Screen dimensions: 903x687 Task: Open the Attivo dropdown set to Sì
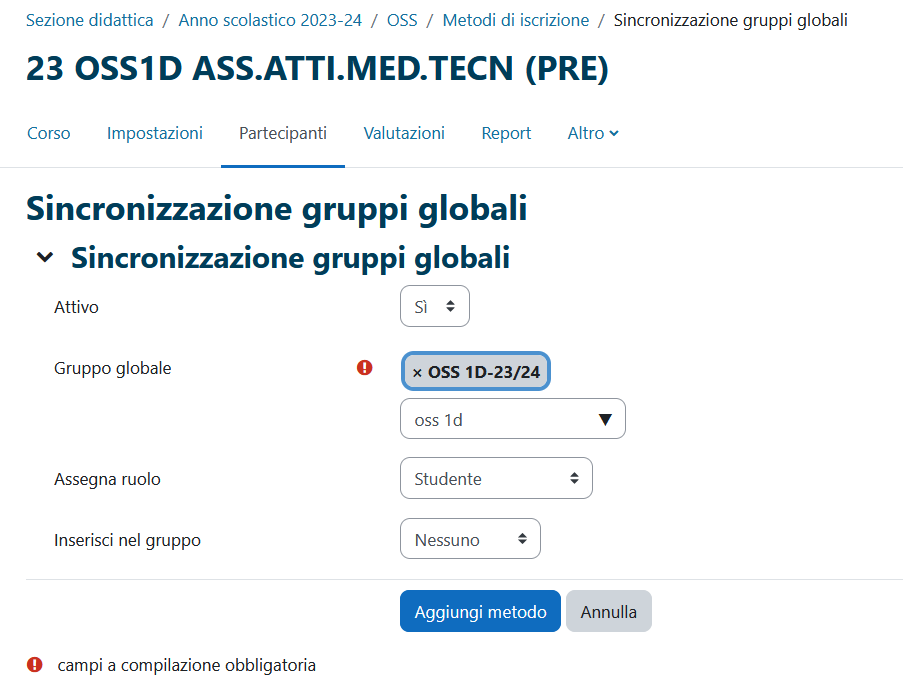click(x=434, y=307)
